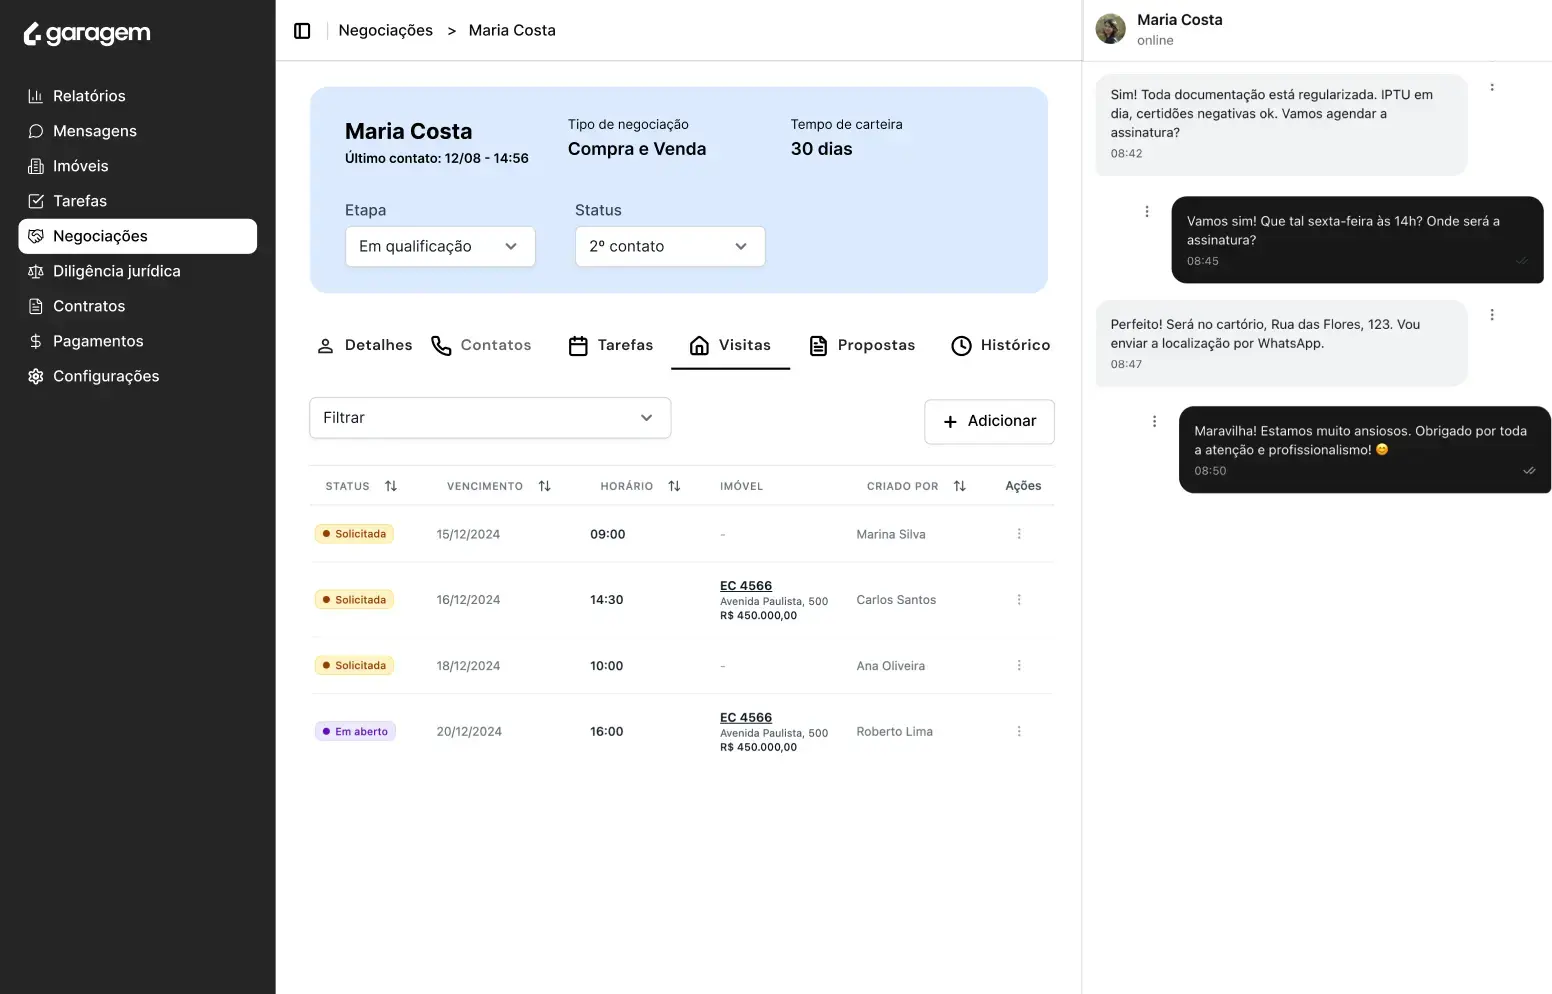Screen dimensions: 1552x994
Task: Open Pagamentos in the sidebar
Action: pyautogui.click(x=97, y=340)
